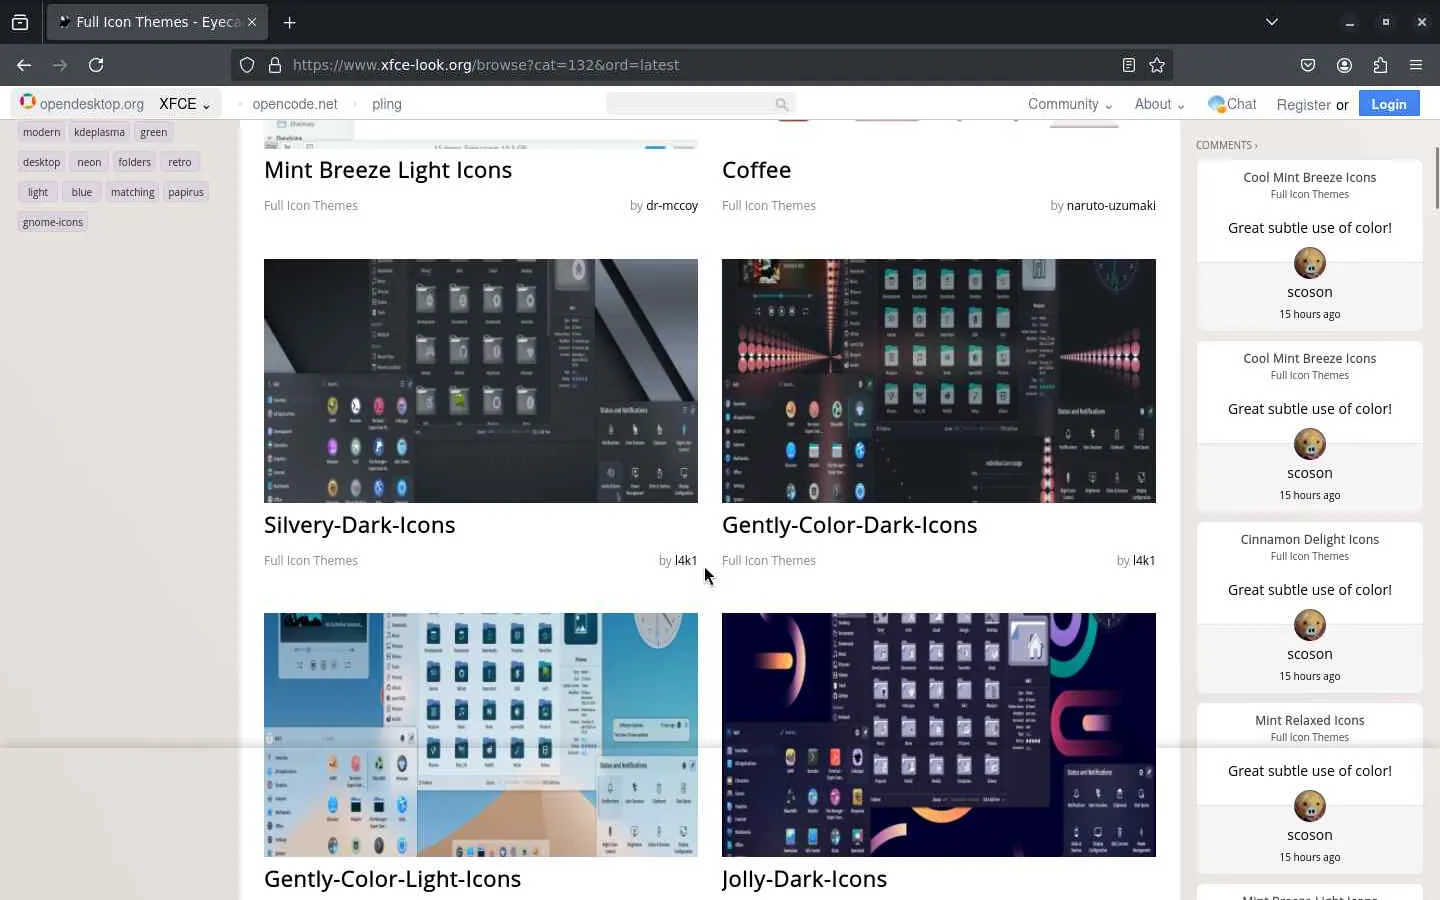Click the Register link
The image size is (1440, 900).
(1303, 104)
